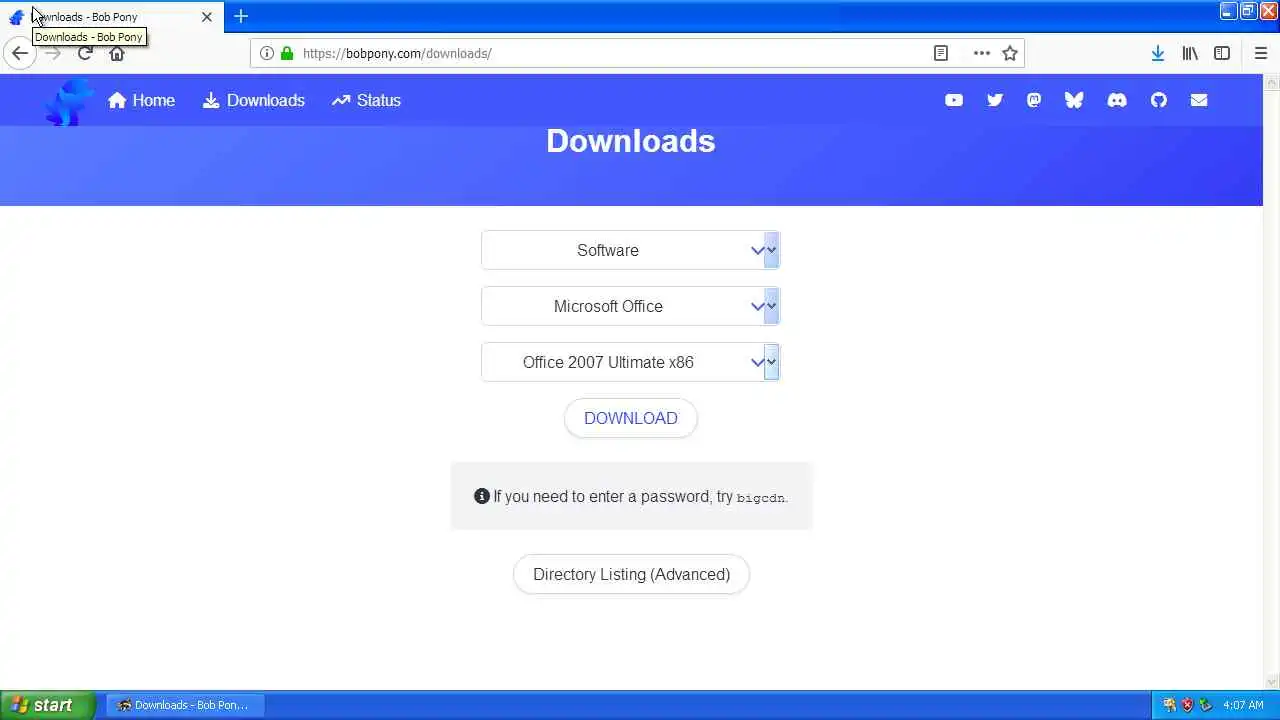Open the browser home page icon

(x=117, y=53)
